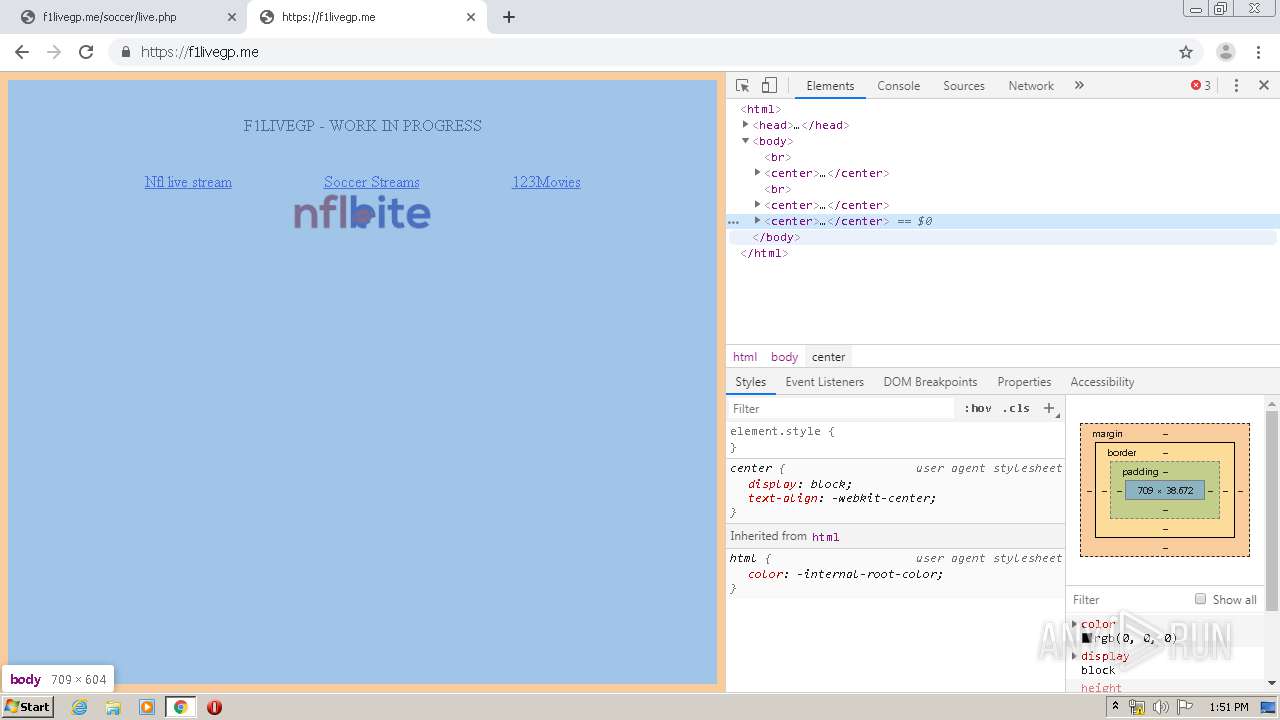View site security lock info
Image resolution: width=1280 pixels, height=720 pixels.
[x=125, y=52]
